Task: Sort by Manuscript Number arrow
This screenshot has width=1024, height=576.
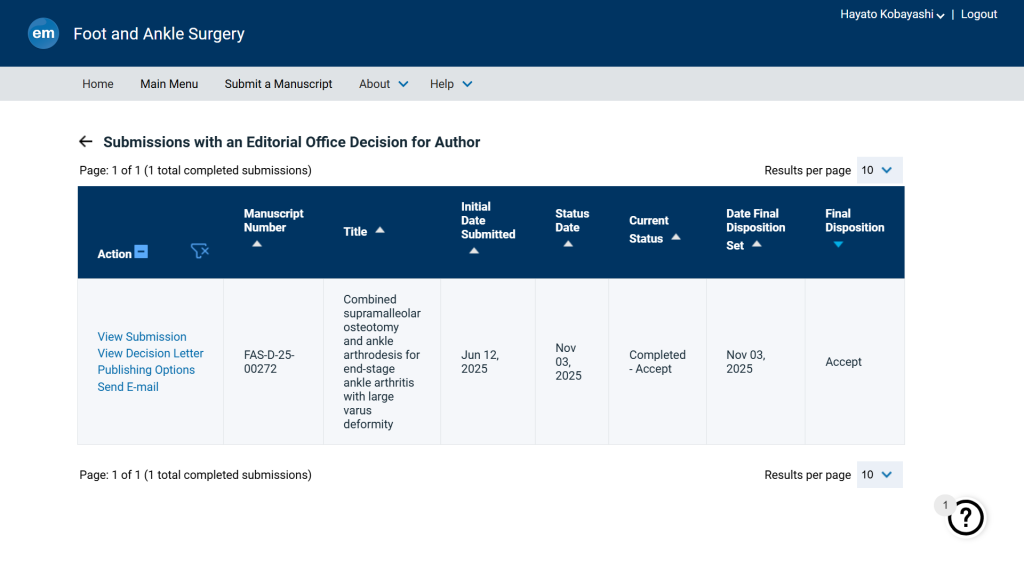Action: [x=257, y=244]
